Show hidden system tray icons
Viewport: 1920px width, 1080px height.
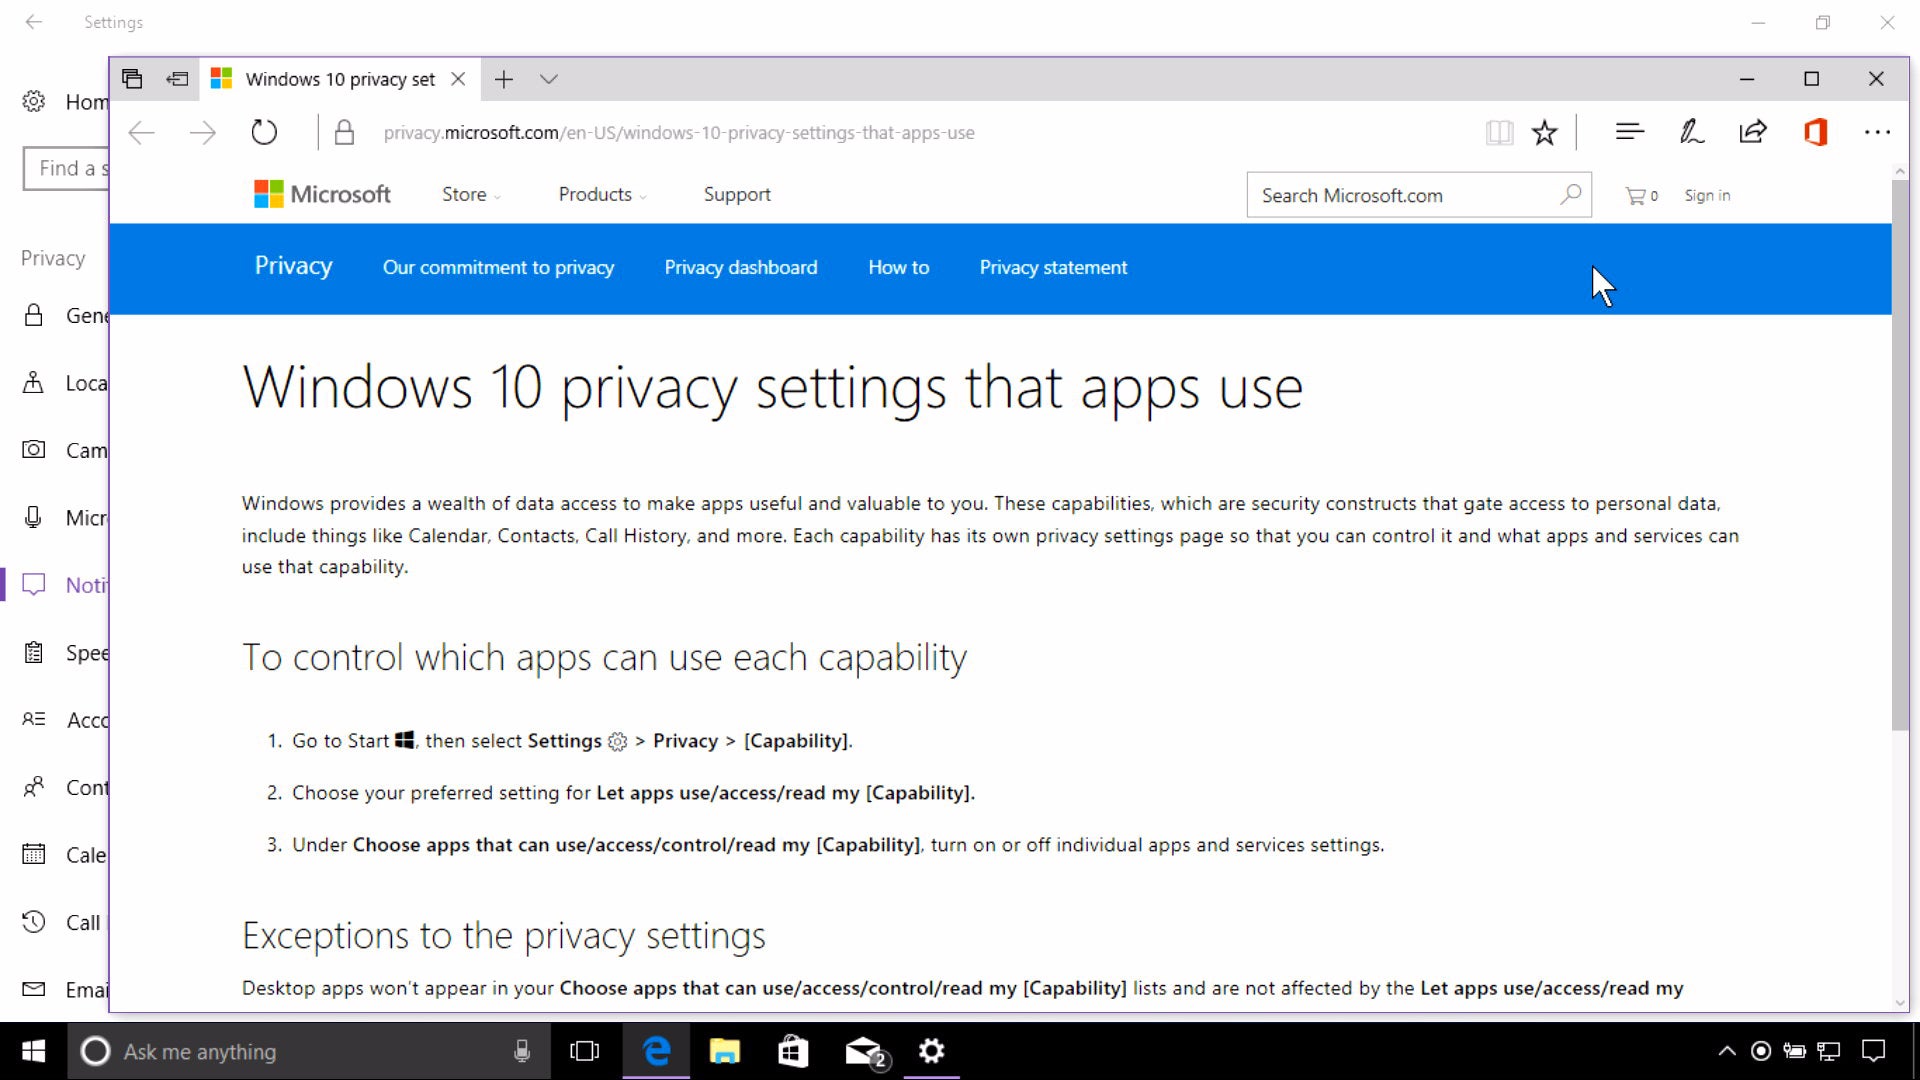click(1727, 1051)
